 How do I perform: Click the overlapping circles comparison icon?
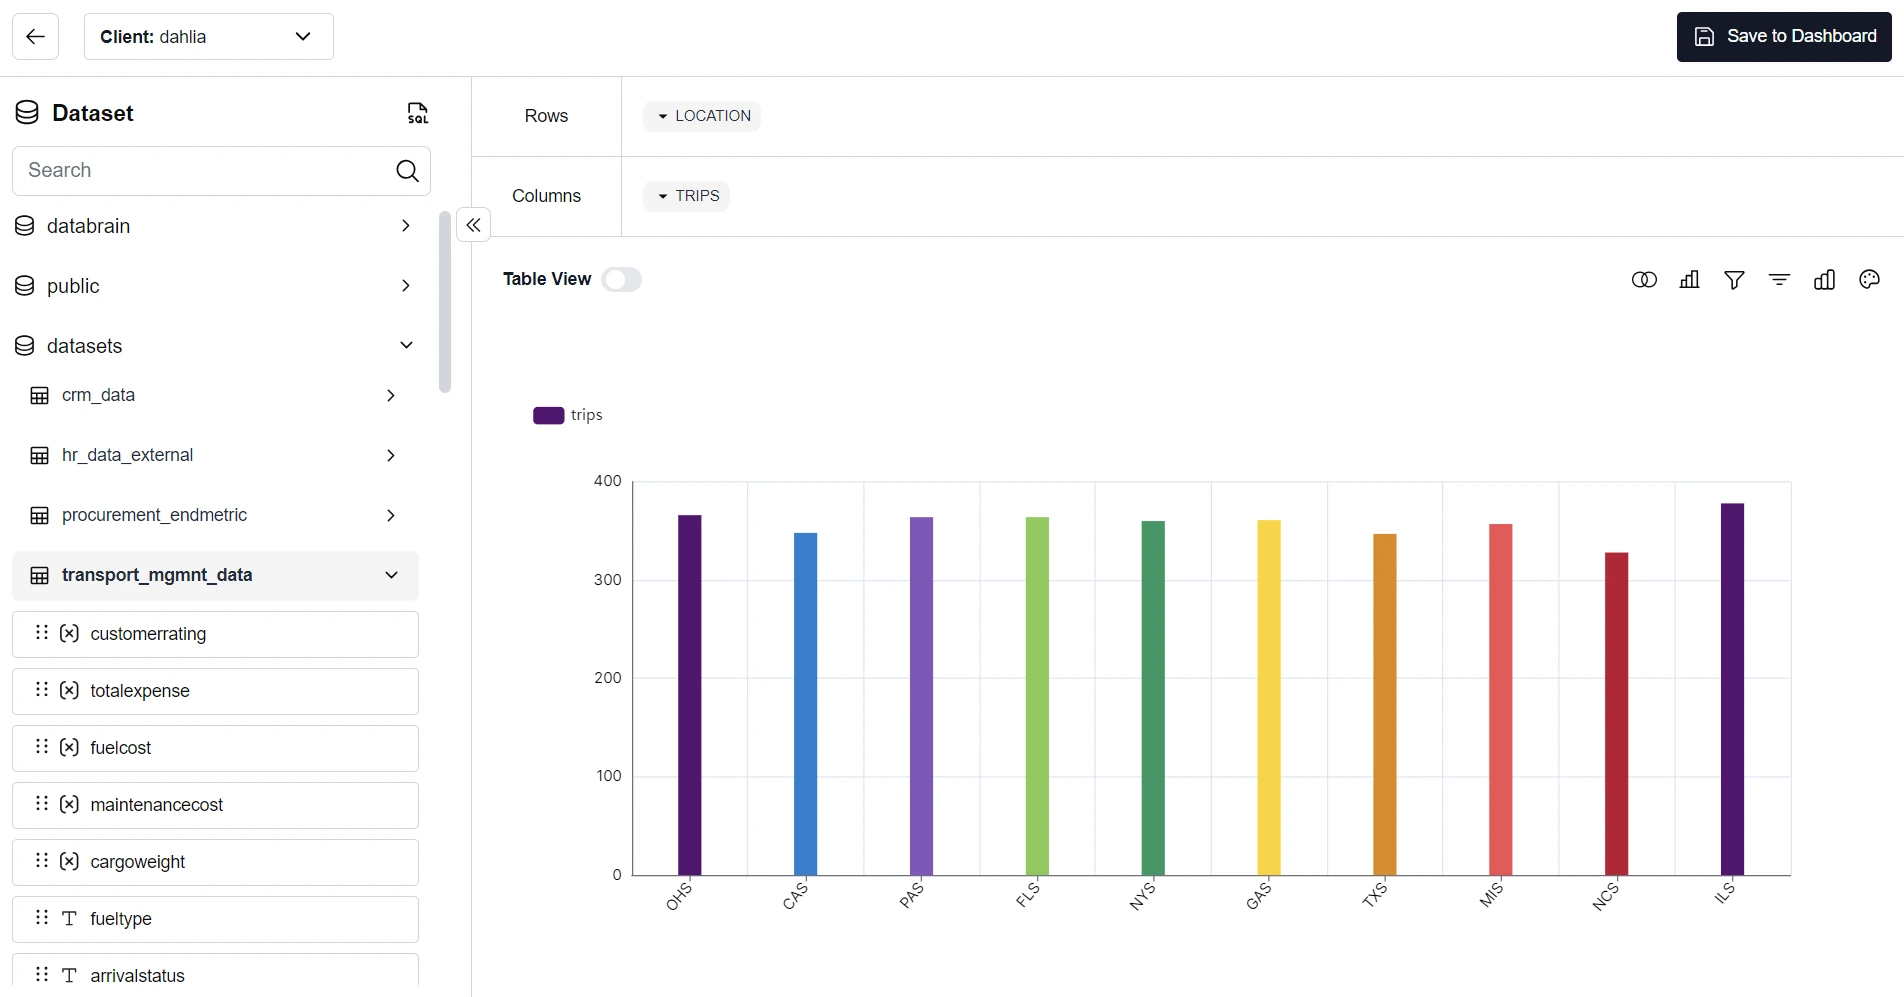coord(1643,280)
